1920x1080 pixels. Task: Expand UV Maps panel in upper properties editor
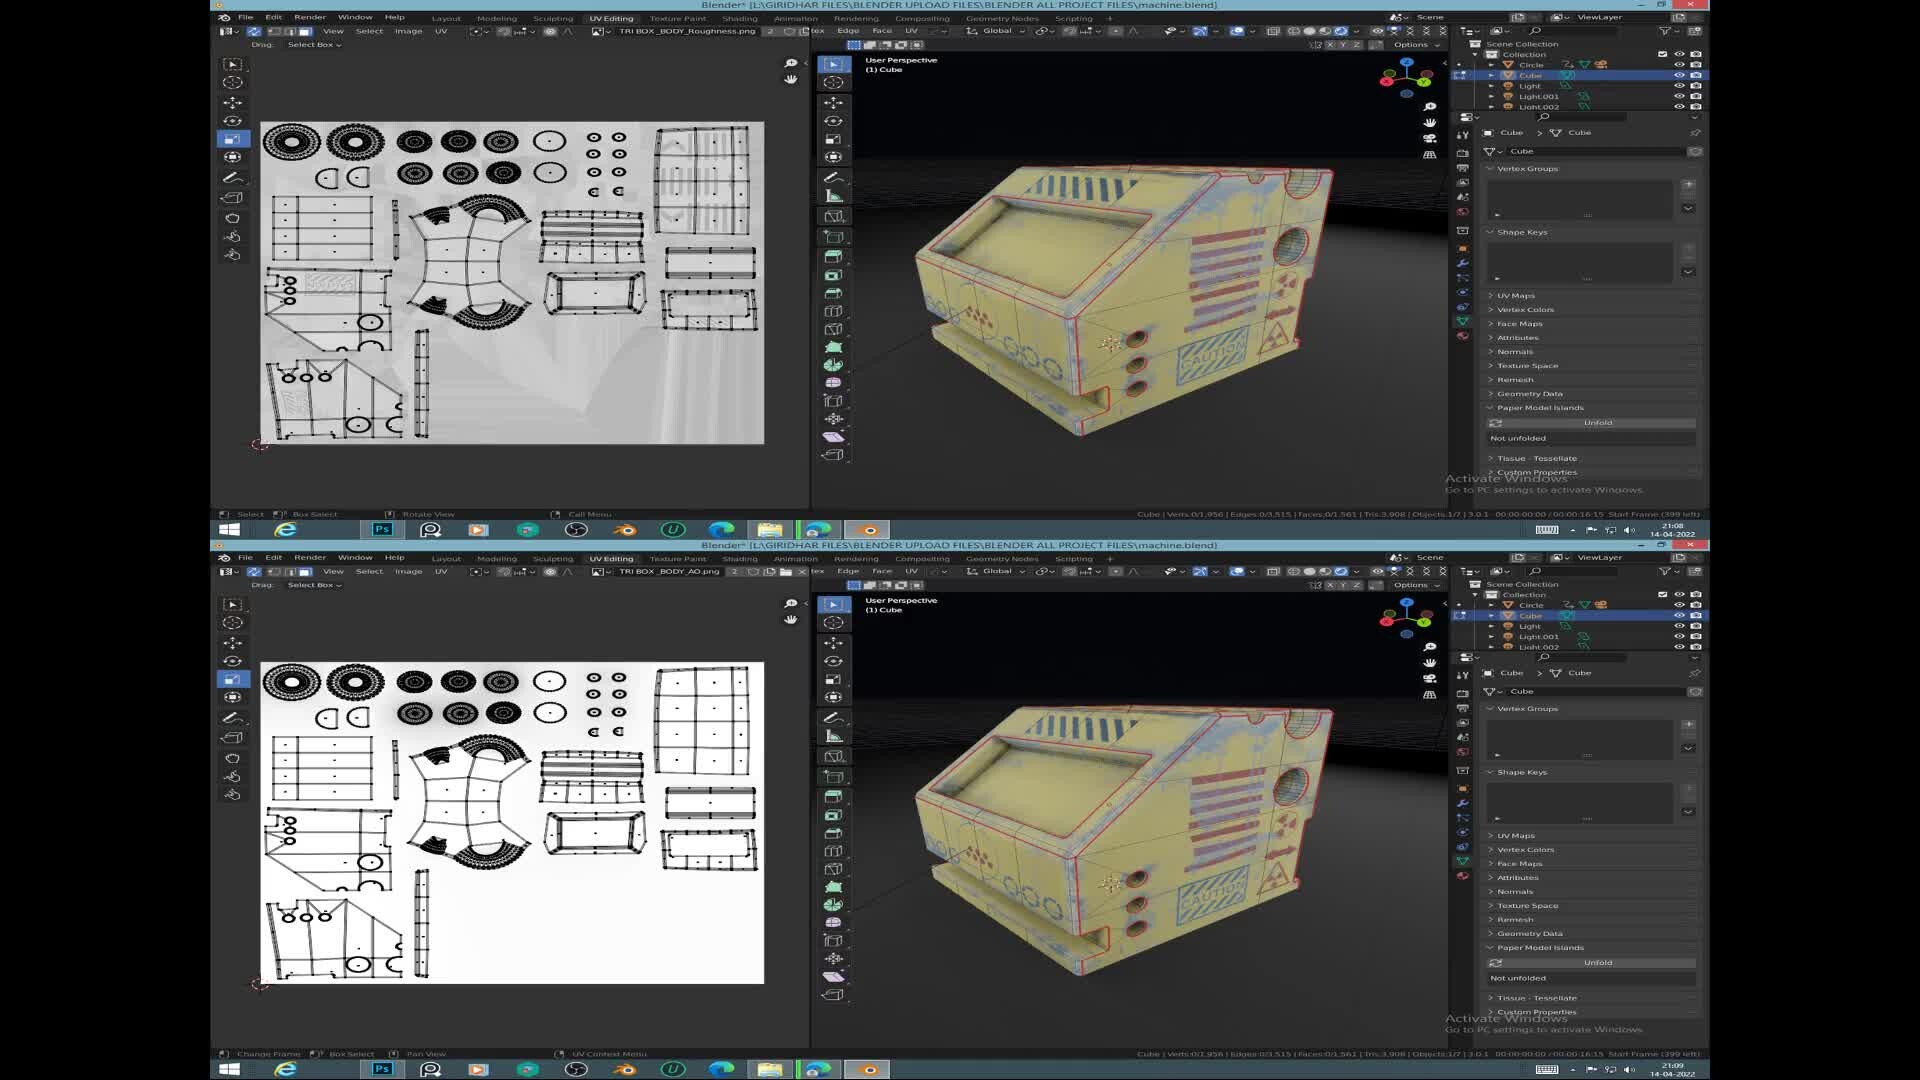tap(1516, 296)
